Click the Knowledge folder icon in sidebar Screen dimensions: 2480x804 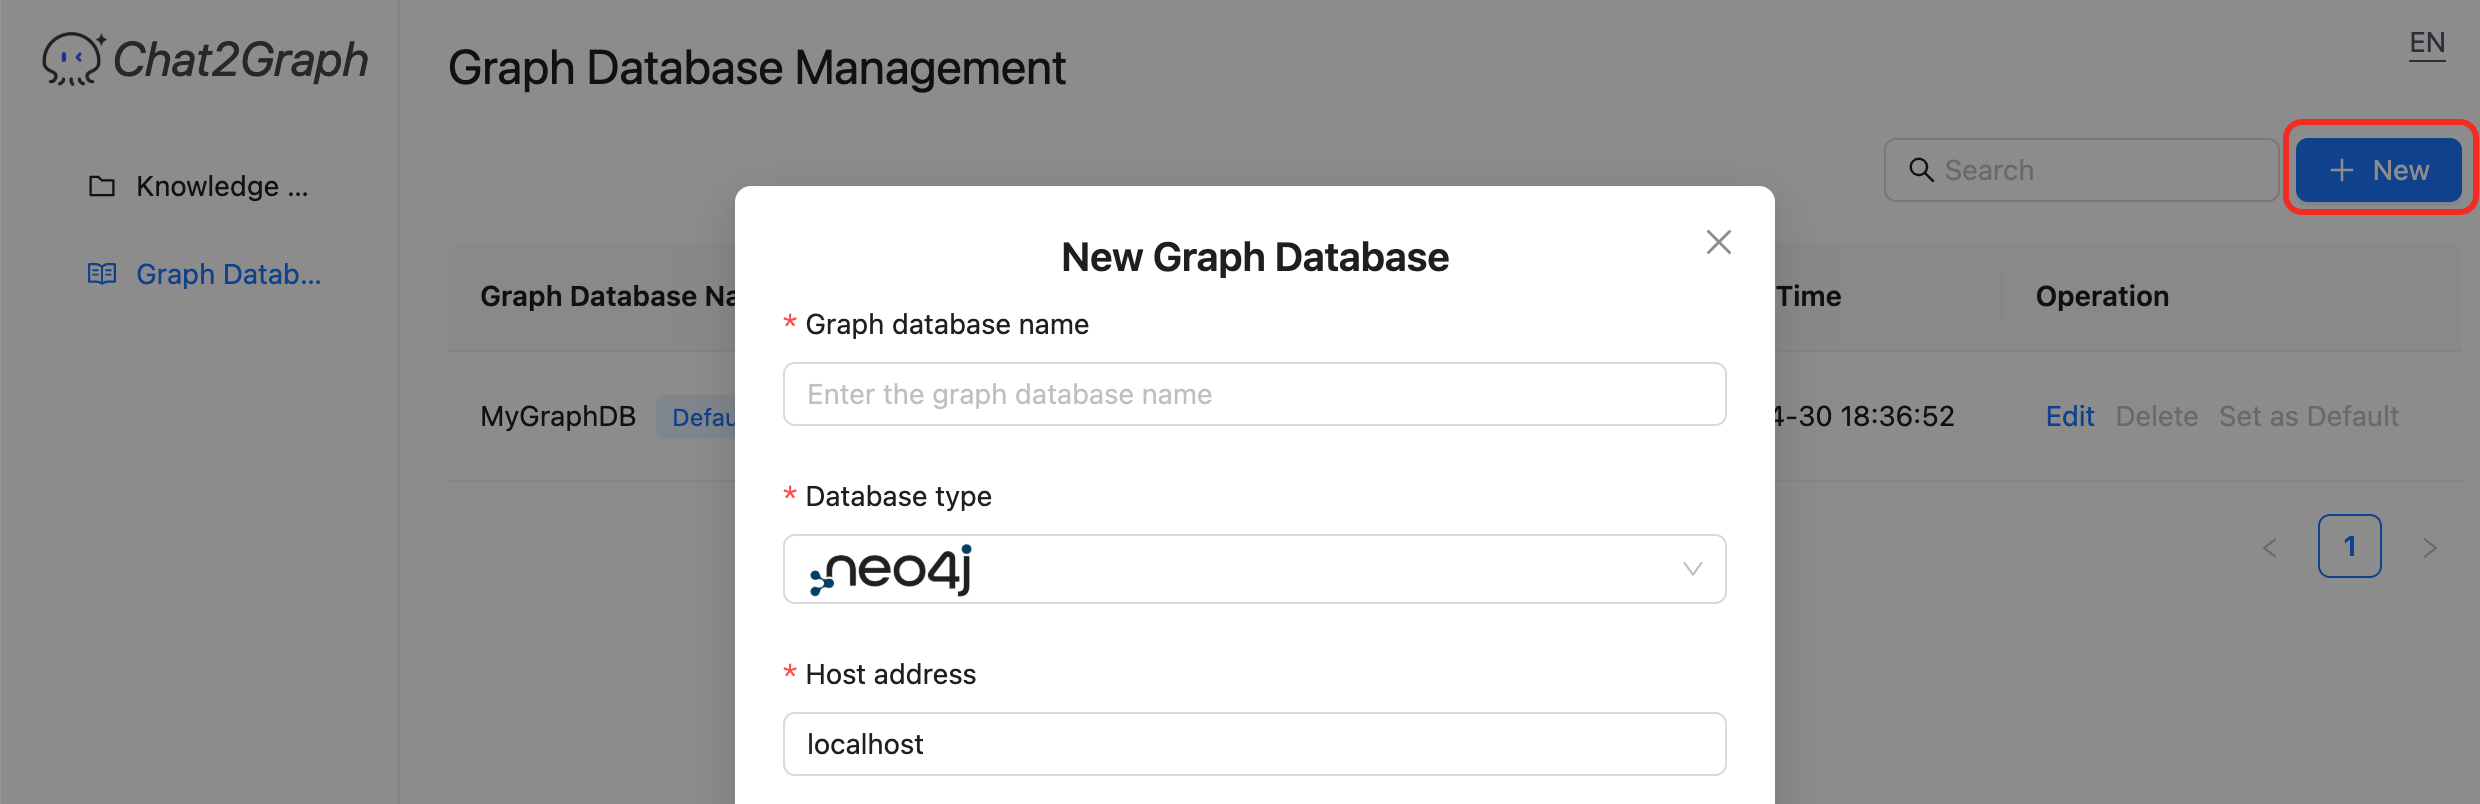coord(102,187)
